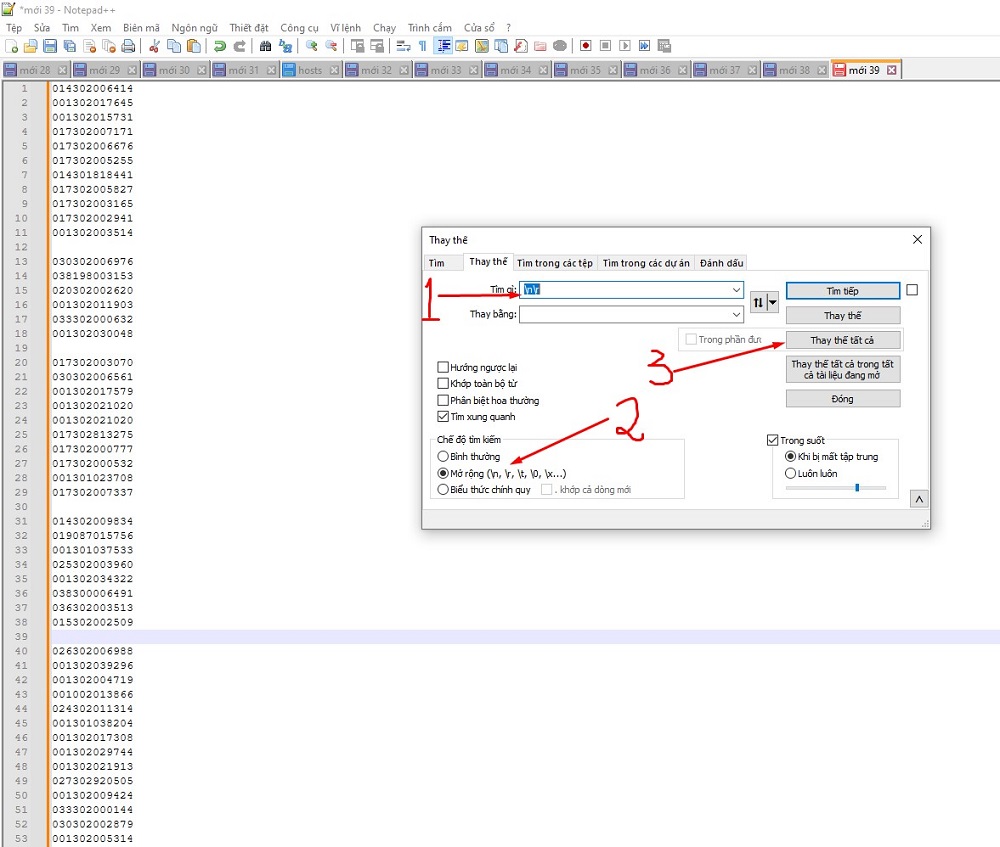Screen dimensions: 1000x847
Task: Click the 'Thay thế tất cả' button
Action: point(843,340)
